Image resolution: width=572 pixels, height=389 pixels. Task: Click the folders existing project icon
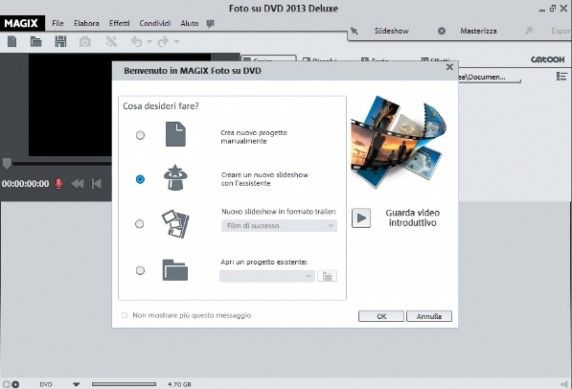coord(175,270)
